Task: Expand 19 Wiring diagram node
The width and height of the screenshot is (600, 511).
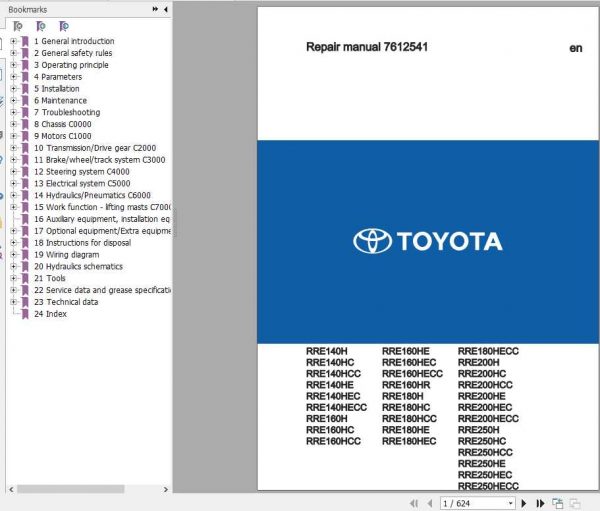Action: (x=13, y=255)
